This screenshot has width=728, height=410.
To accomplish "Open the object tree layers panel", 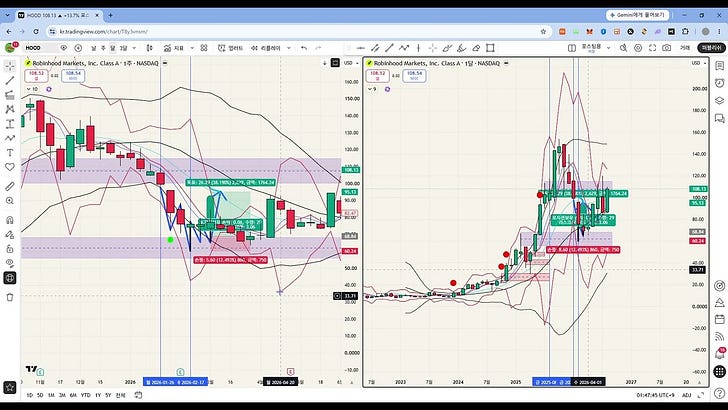I will tap(720, 100).
